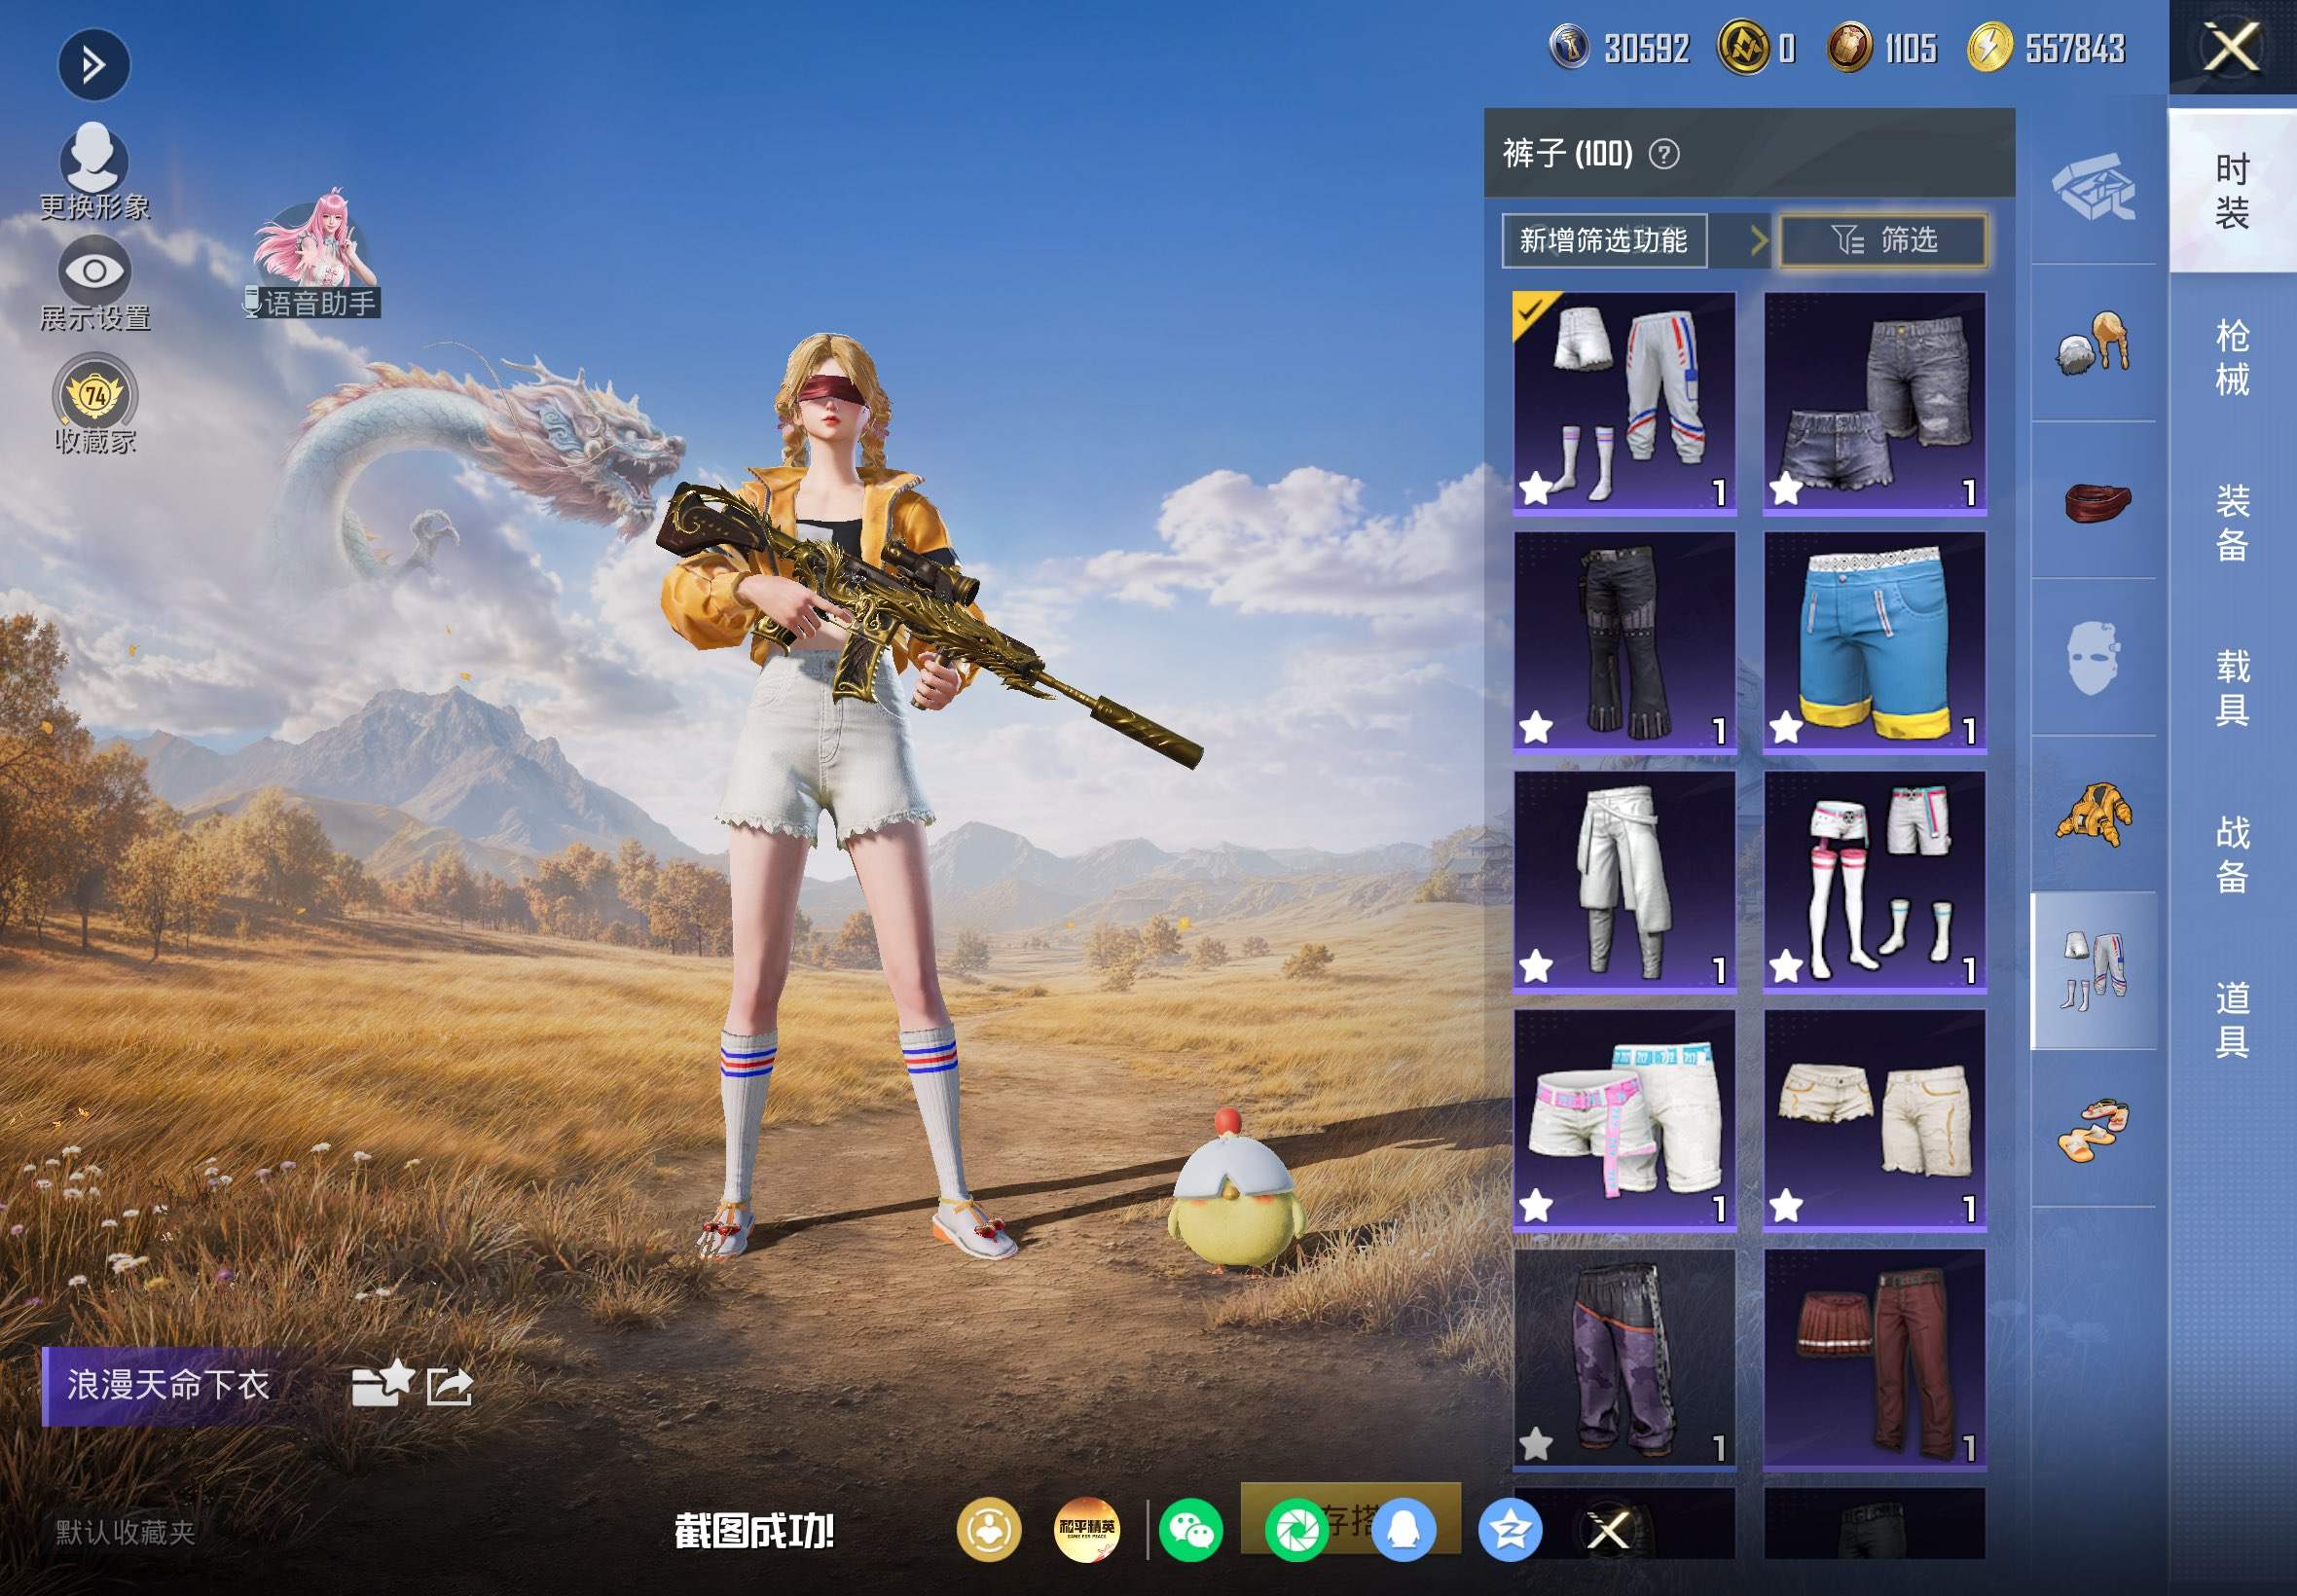Tap the silver coin icon beside 30592
Image resolution: width=2297 pixels, height=1596 pixels.
pos(1569,47)
